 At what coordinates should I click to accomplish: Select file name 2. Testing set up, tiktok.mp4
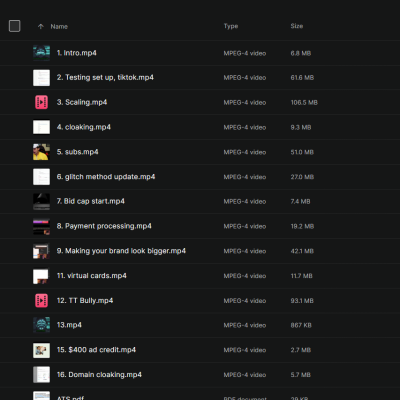[x=105, y=78]
